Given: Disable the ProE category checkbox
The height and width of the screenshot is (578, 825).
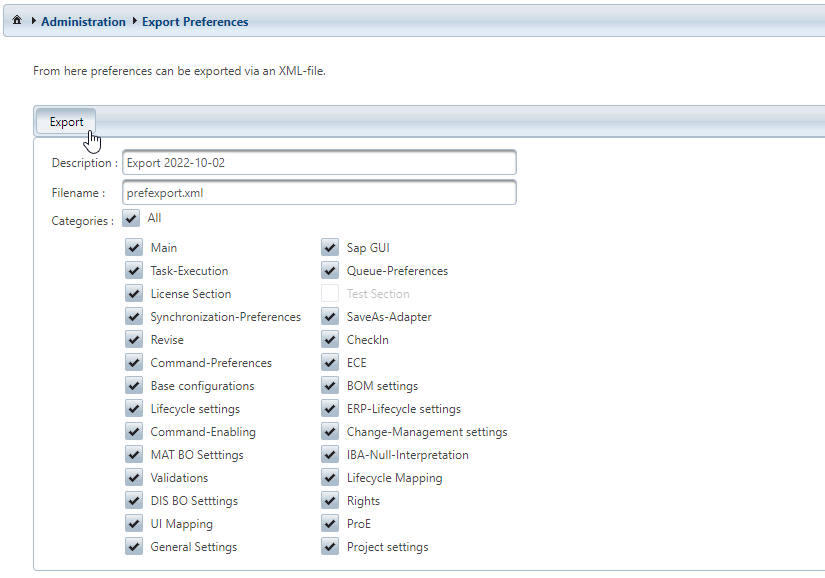Looking at the screenshot, I should point(330,523).
